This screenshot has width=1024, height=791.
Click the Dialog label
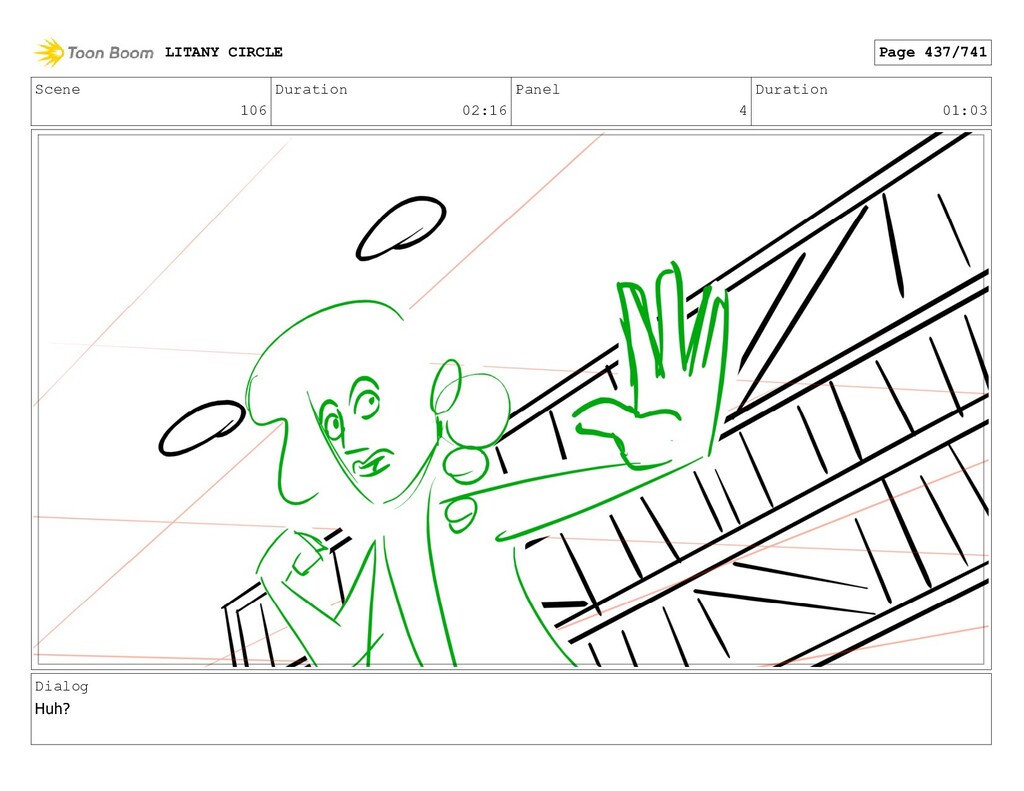(x=61, y=686)
